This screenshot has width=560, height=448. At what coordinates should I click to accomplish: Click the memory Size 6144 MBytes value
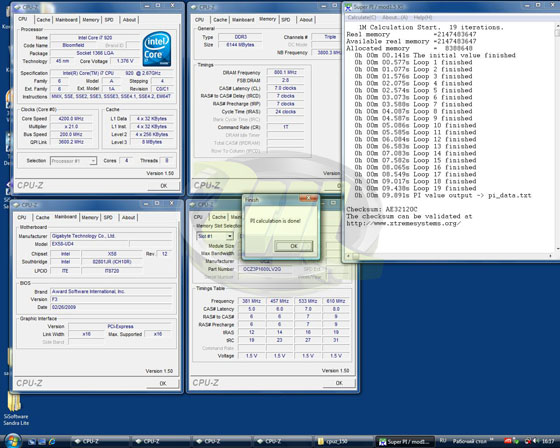[240, 45]
